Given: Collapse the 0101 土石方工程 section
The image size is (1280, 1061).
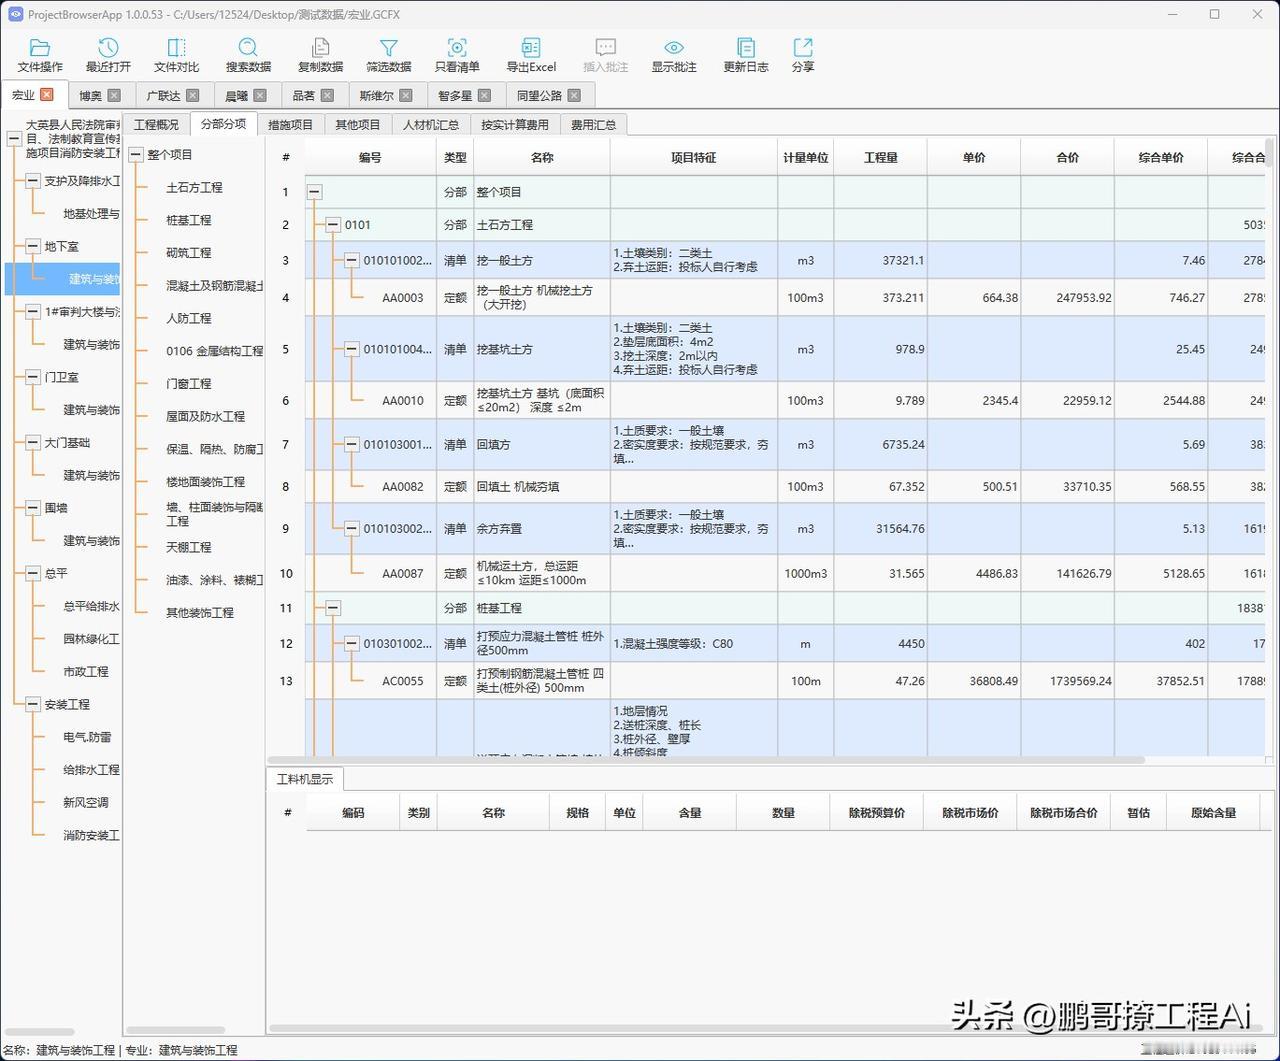Looking at the screenshot, I should pyautogui.click(x=332, y=224).
